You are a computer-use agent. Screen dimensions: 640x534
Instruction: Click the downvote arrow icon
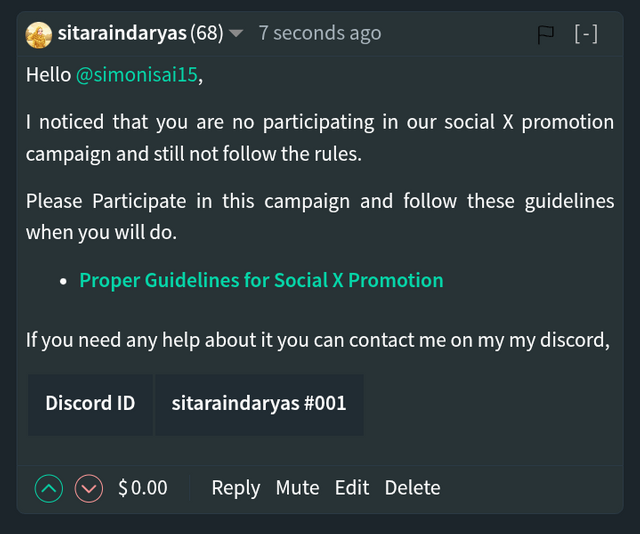coord(89,488)
